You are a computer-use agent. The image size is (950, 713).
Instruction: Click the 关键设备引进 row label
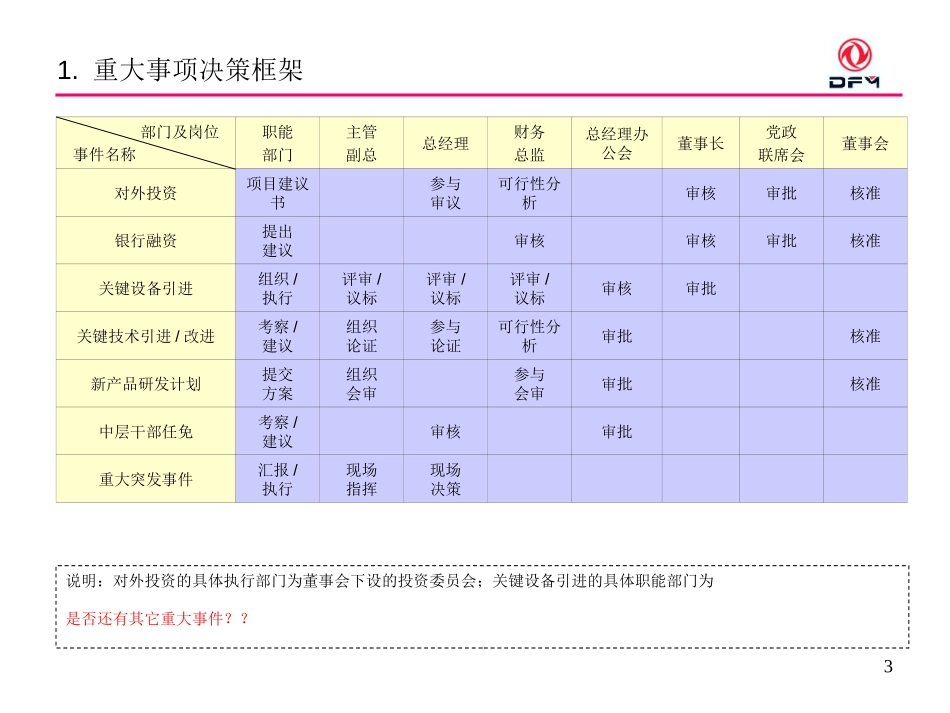[145, 288]
